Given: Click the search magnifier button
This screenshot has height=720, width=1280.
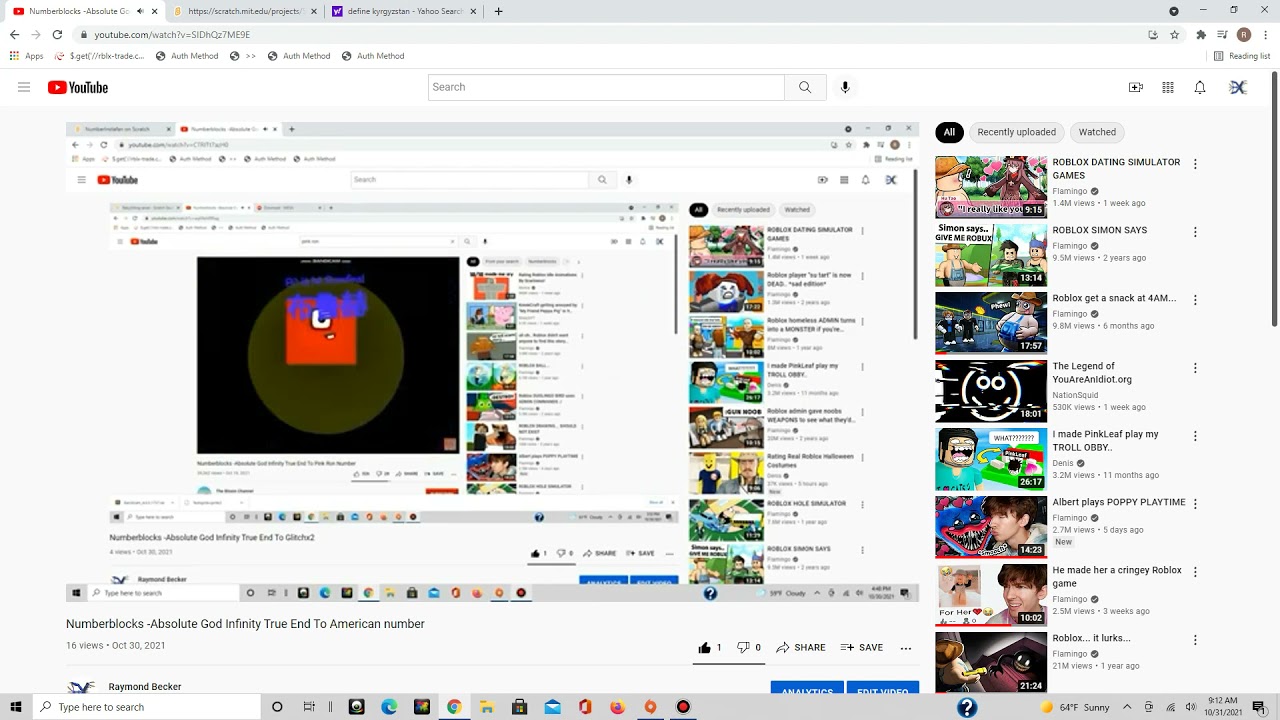Looking at the screenshot, I should coord(805,87).
